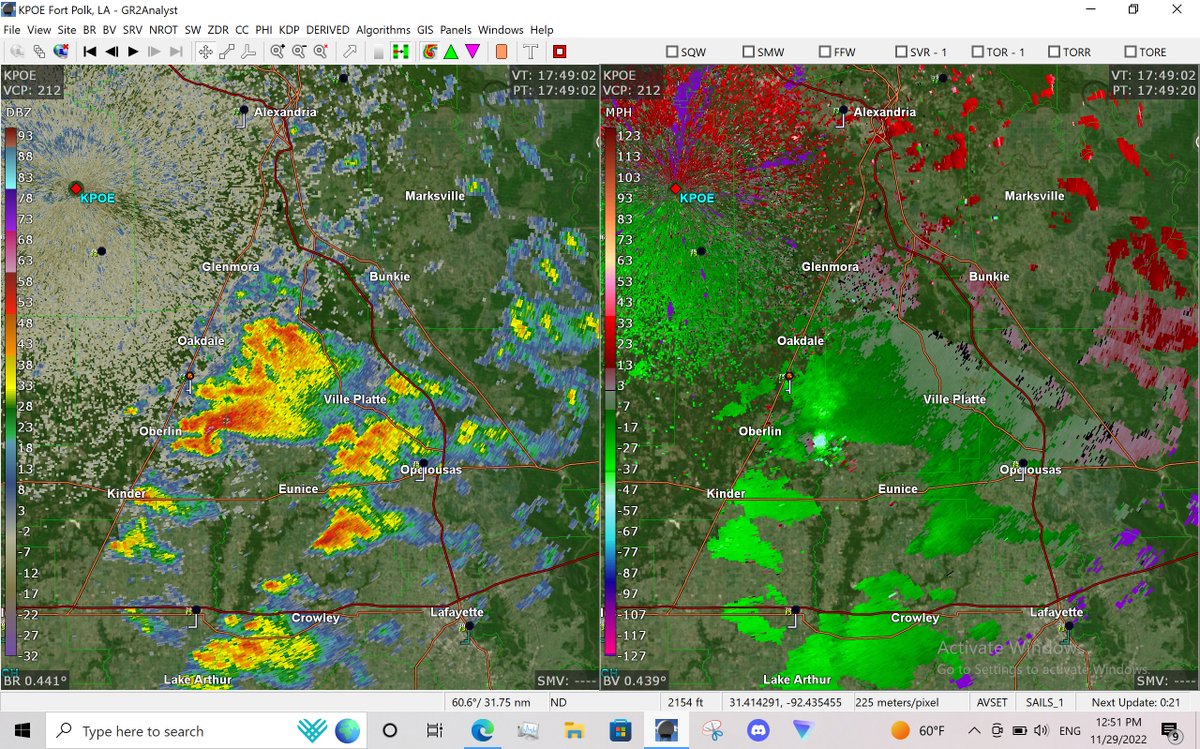Open the GIS menu
Screen dimensions: 1200x749
pos(424,29)
